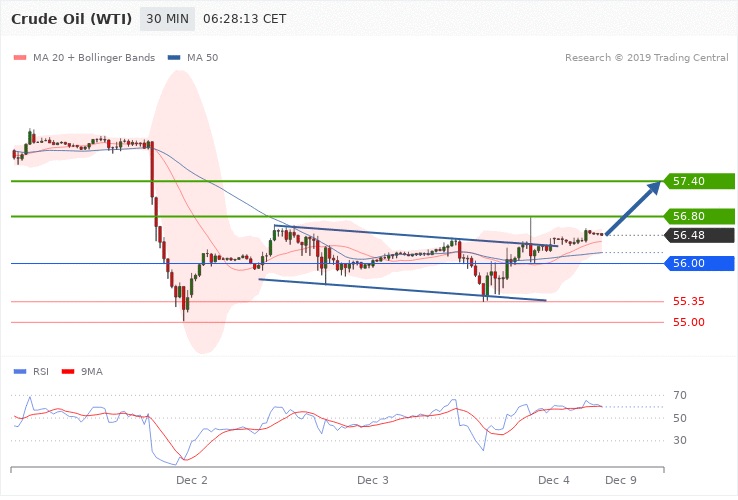Select the 57.40 green resistance label
The height and width of the screenshot is (500, 738).
click(x=700, y=181)
